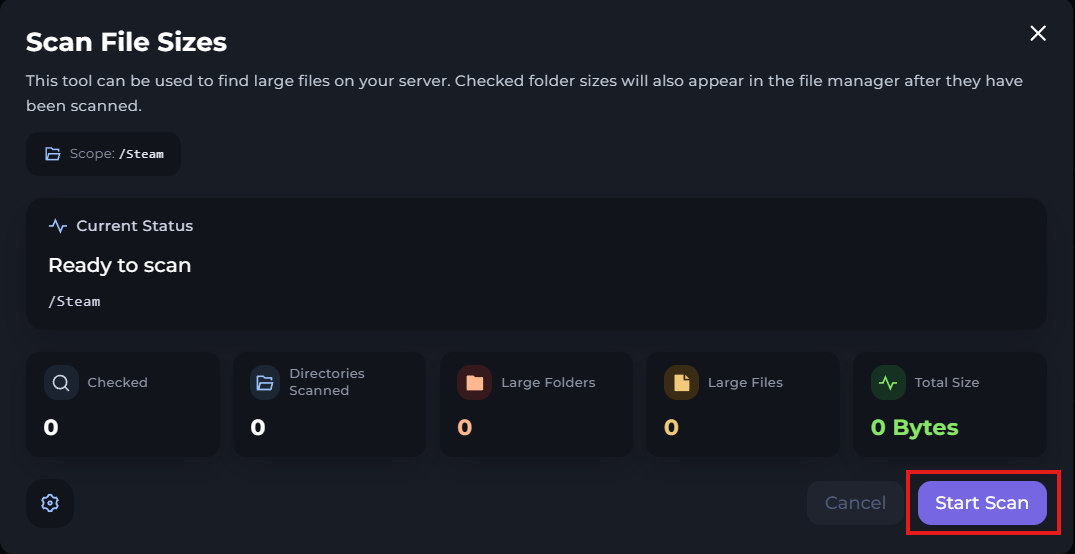Image resolution: width=1075 pixels, height=554 pixels.
Task: Click the Large Files document icon
Action: point(681,382)
